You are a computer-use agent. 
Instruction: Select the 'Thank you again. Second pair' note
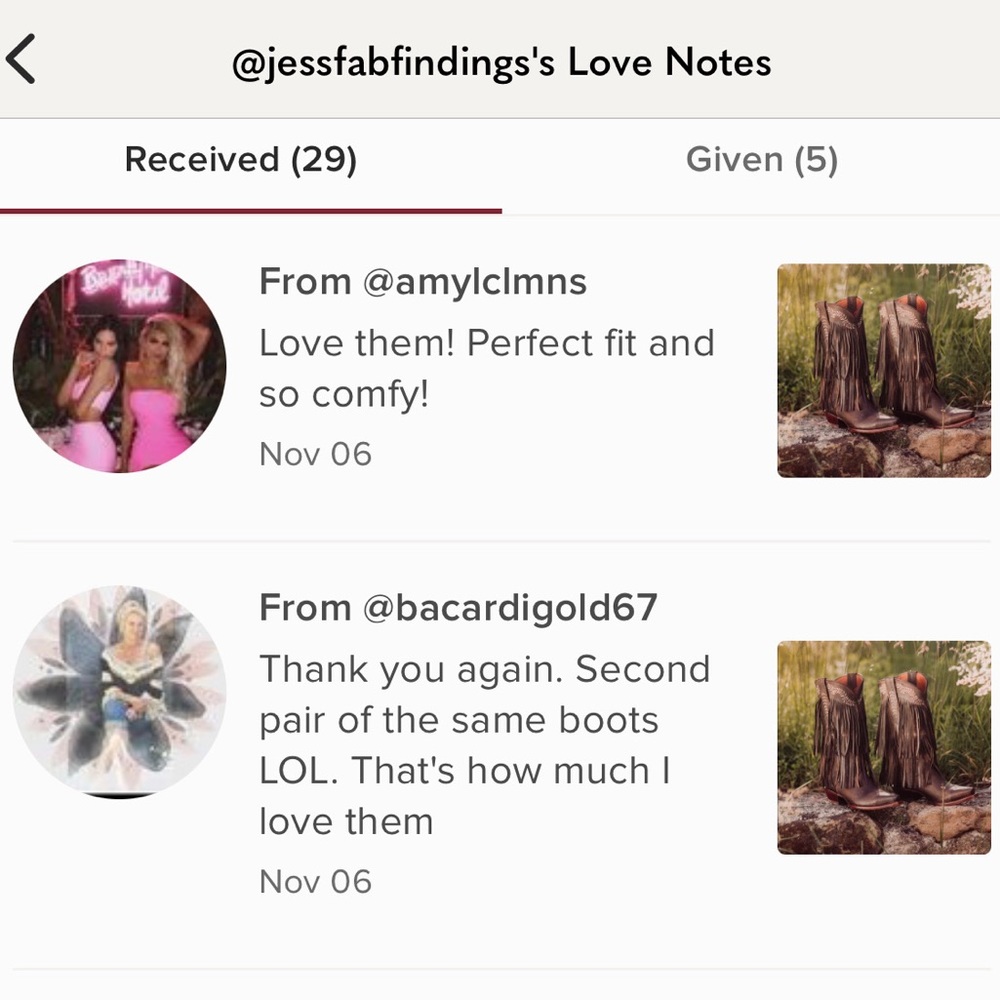[485, 745]
